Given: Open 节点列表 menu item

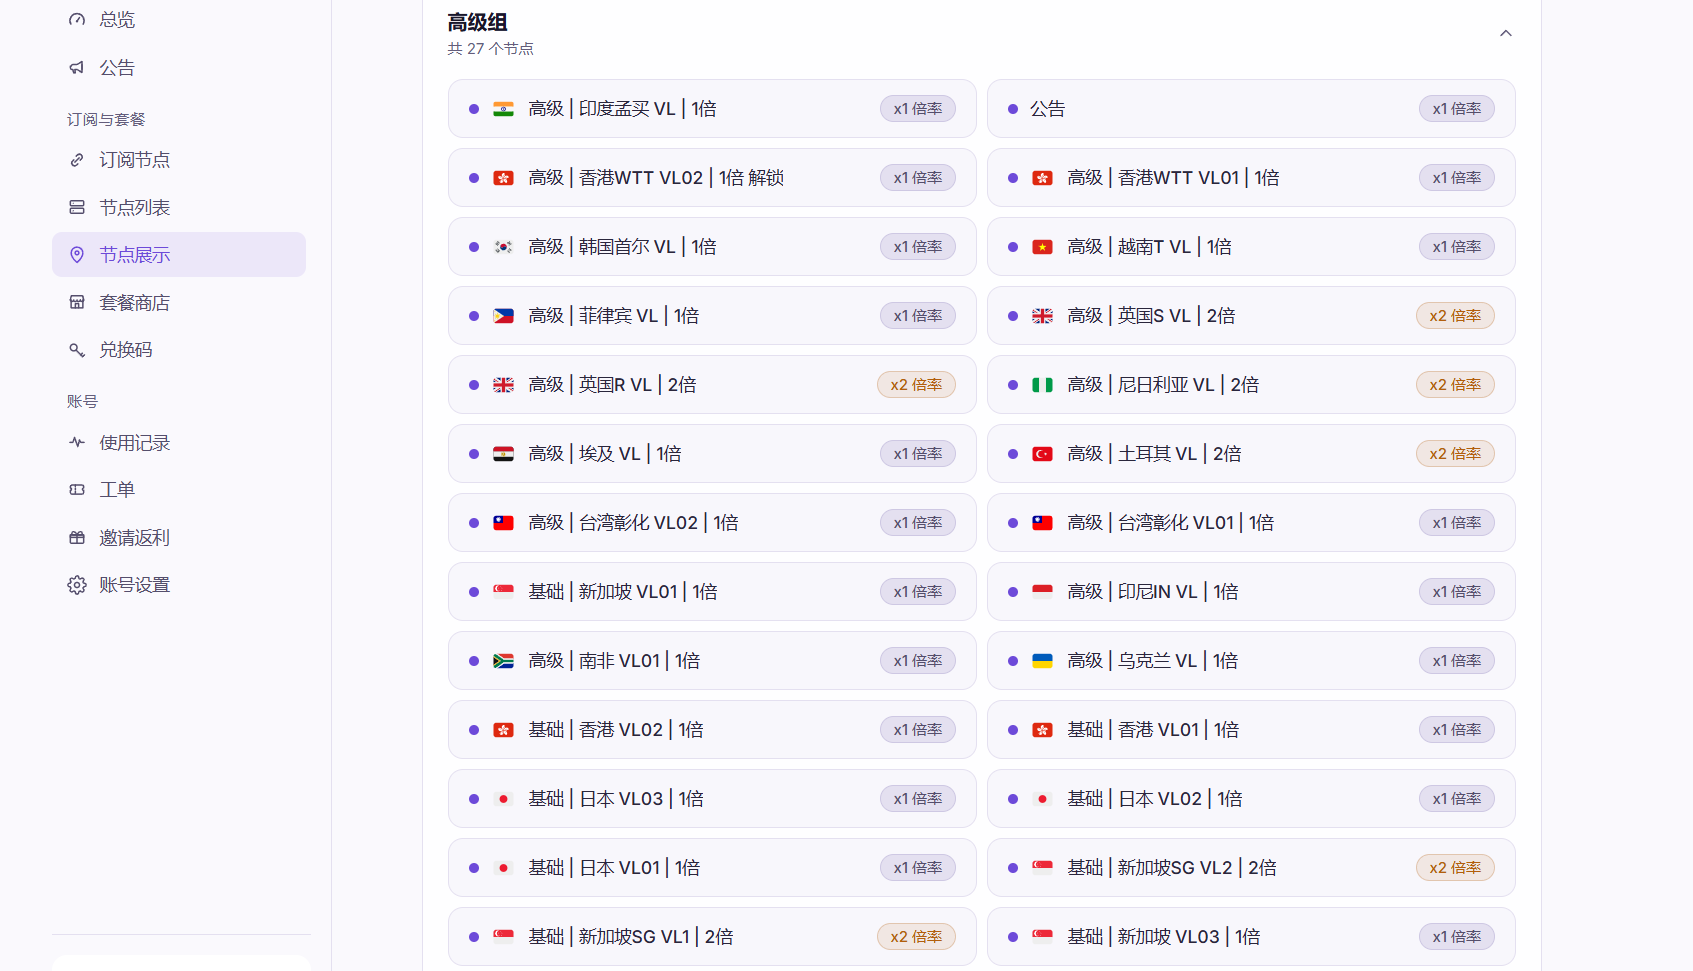Looking at the screenshot, I should click(179, 207).
